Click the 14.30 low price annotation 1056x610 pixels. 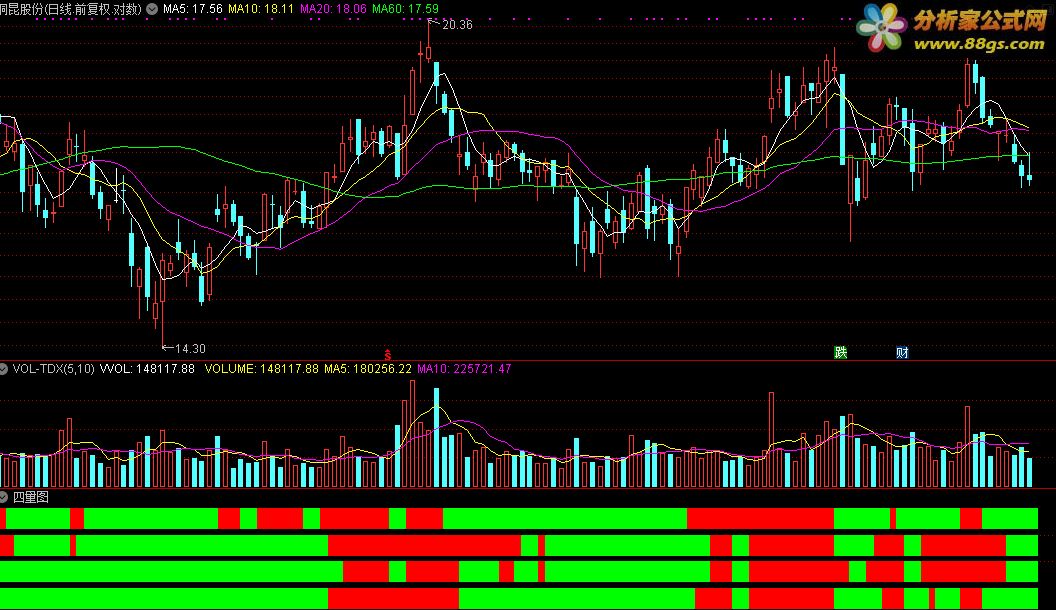(x=190, y=349)
